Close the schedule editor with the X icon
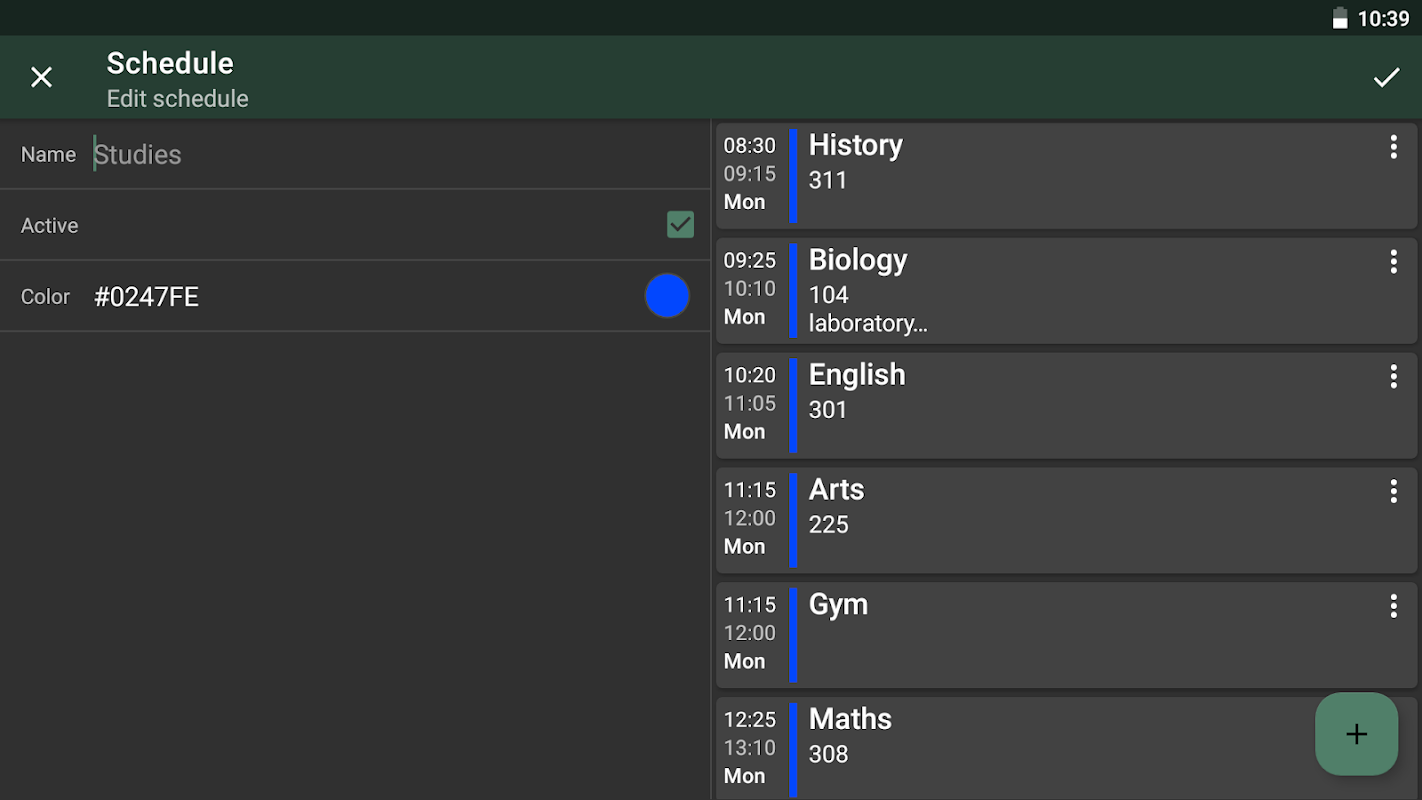 (x=41, y=77)
